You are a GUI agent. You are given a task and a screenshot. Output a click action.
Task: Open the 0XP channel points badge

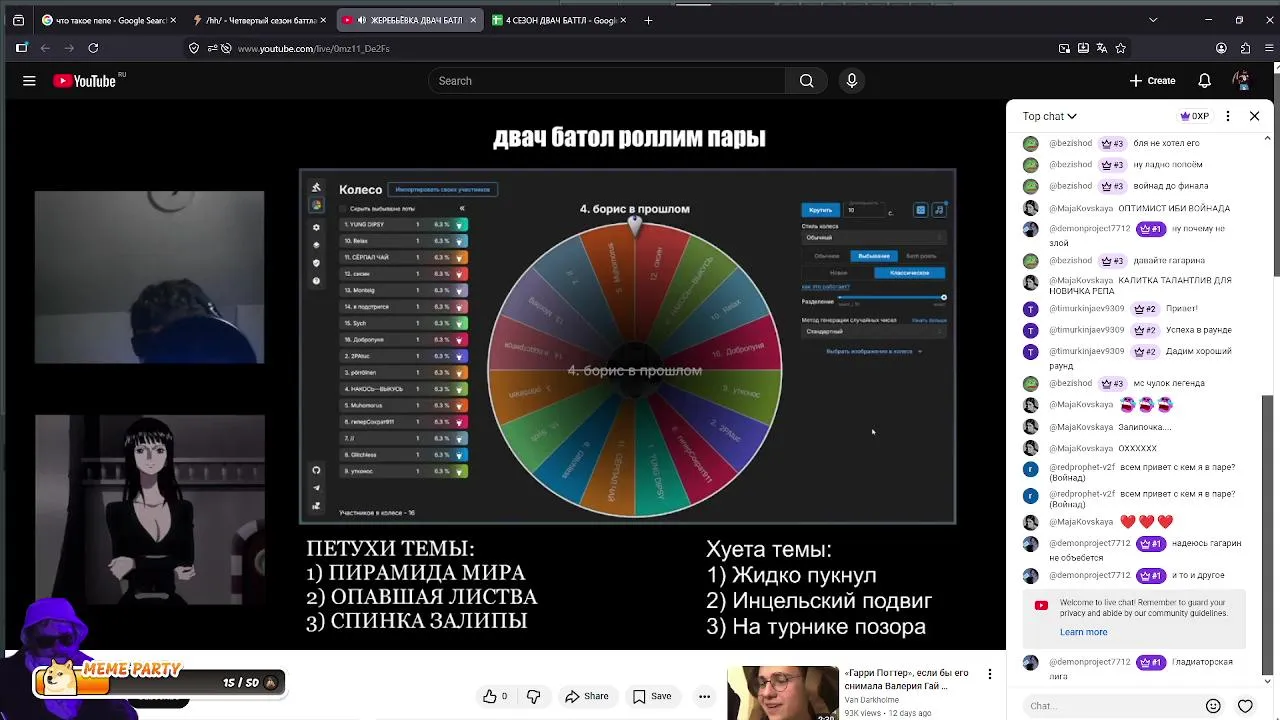tap(1195, 116)
